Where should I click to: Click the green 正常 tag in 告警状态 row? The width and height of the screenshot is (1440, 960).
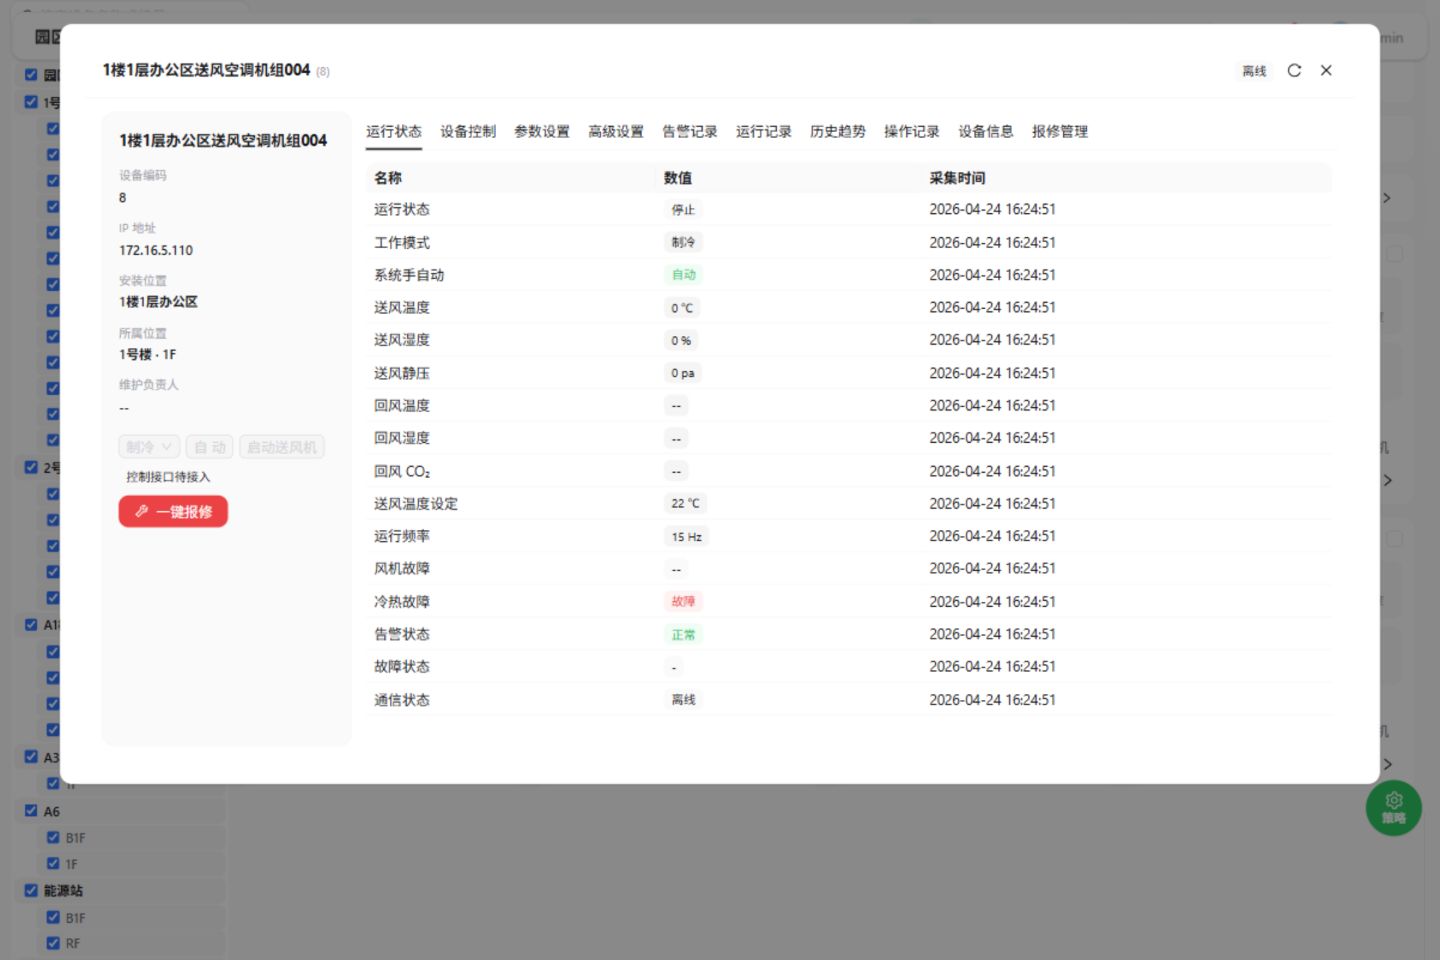(x=683, y=635)
